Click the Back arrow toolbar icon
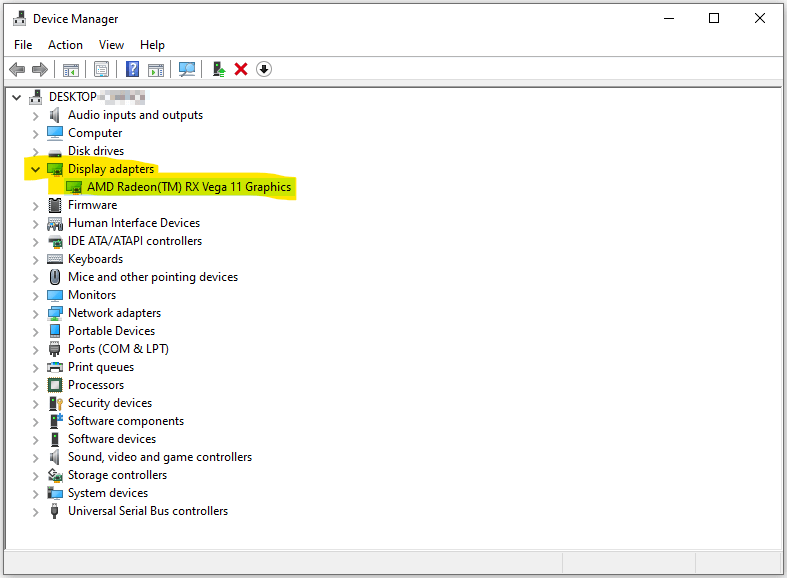This screenshot has height=578, width=787. click(18, 69)
